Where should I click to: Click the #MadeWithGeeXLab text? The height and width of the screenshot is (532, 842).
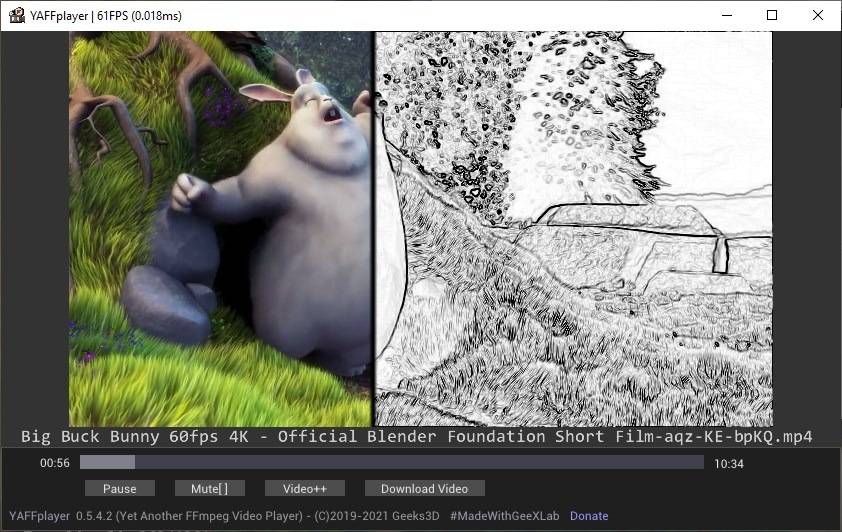[x=505, y=516]
